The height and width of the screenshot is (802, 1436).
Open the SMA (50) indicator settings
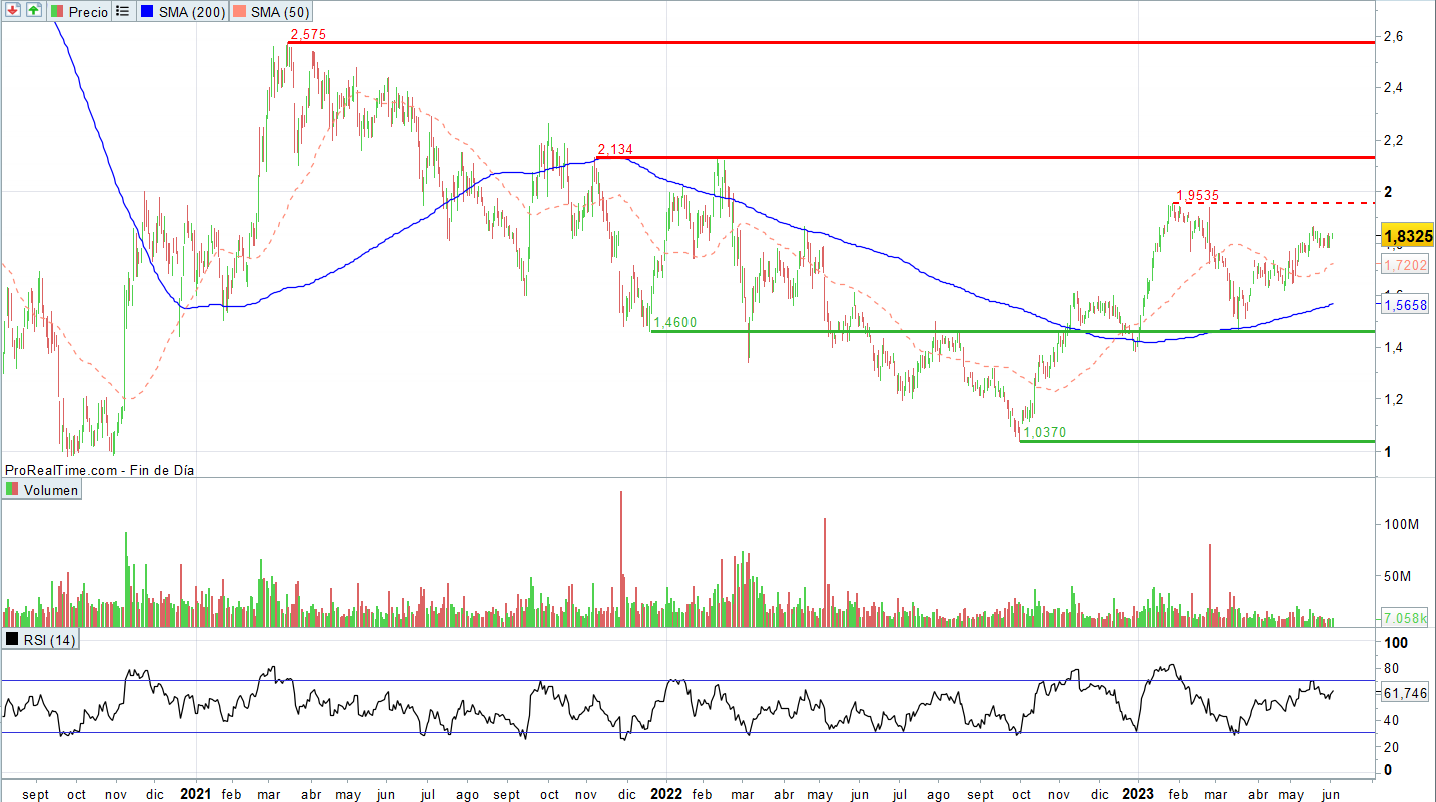(270, 11)
